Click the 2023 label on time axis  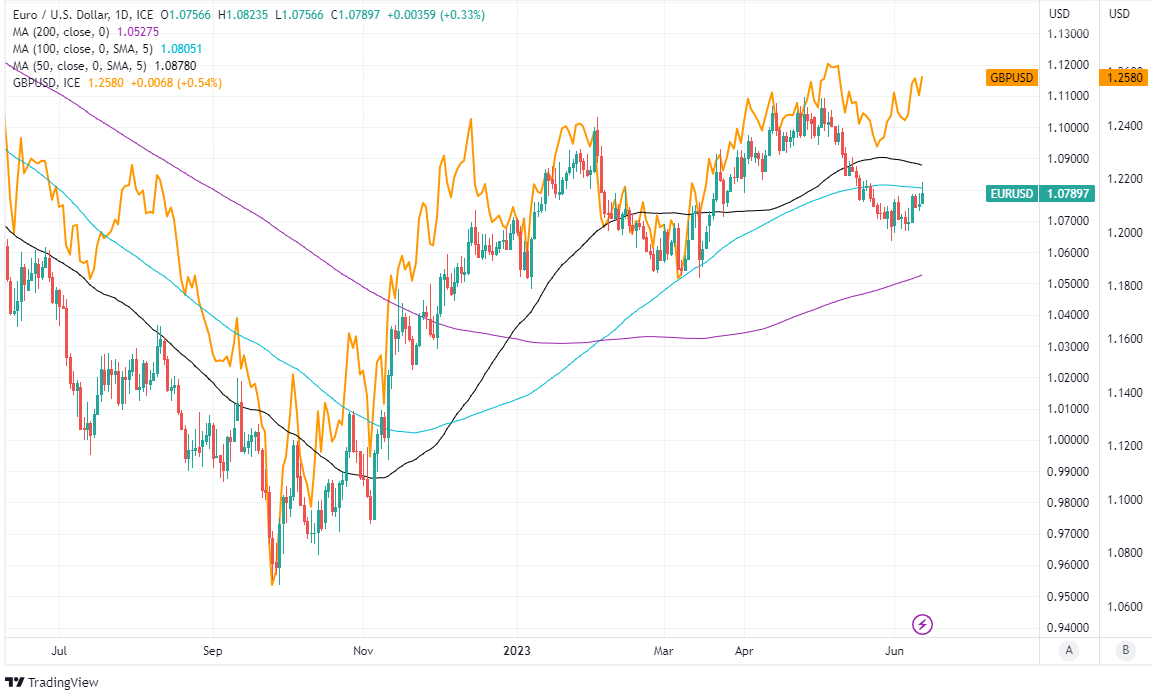point(516,651)
